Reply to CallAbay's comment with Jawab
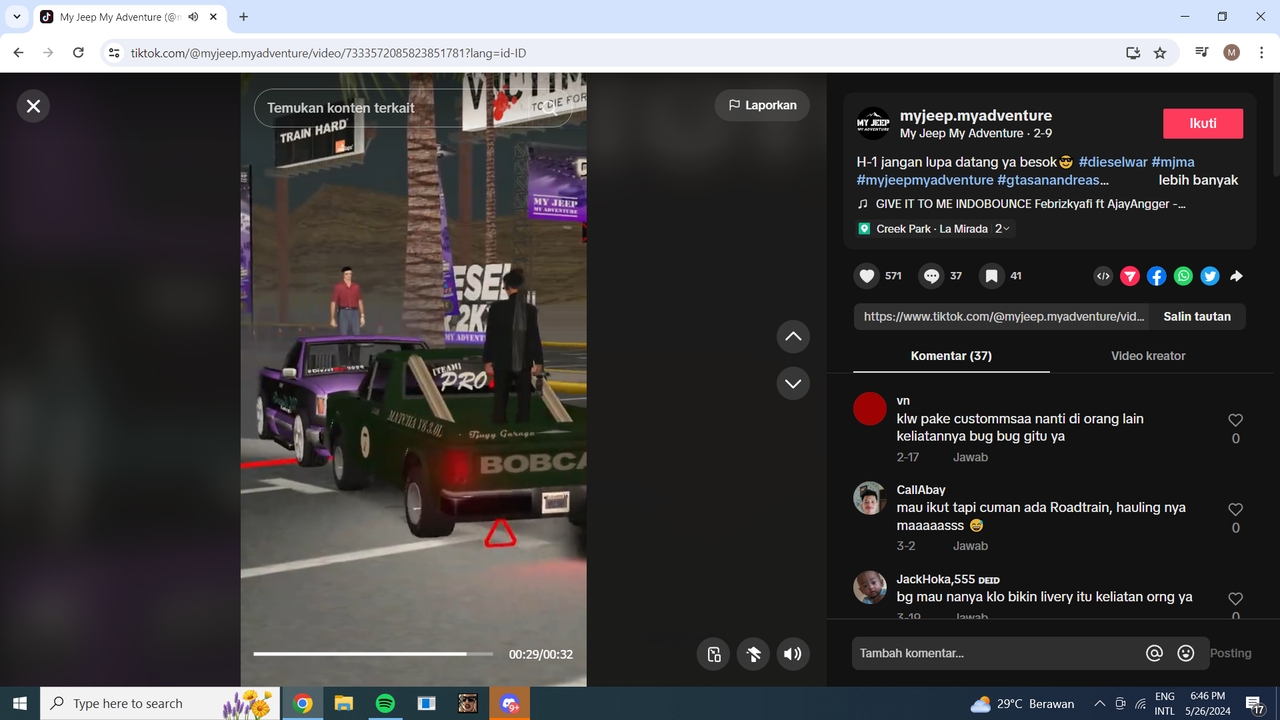 (x=970, y=546)
